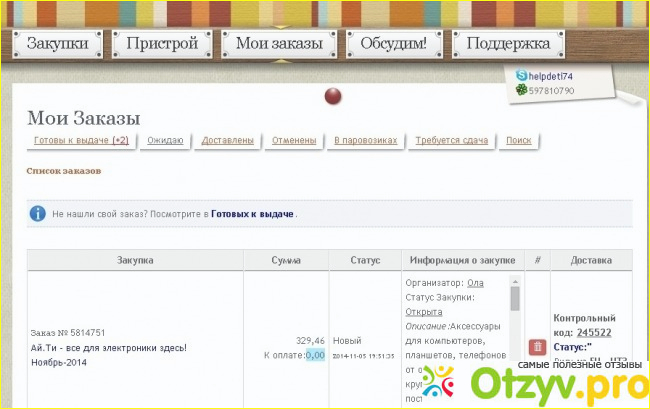Delete the order with red trash icon
The image size is (650, 409).
pos(537,347)
